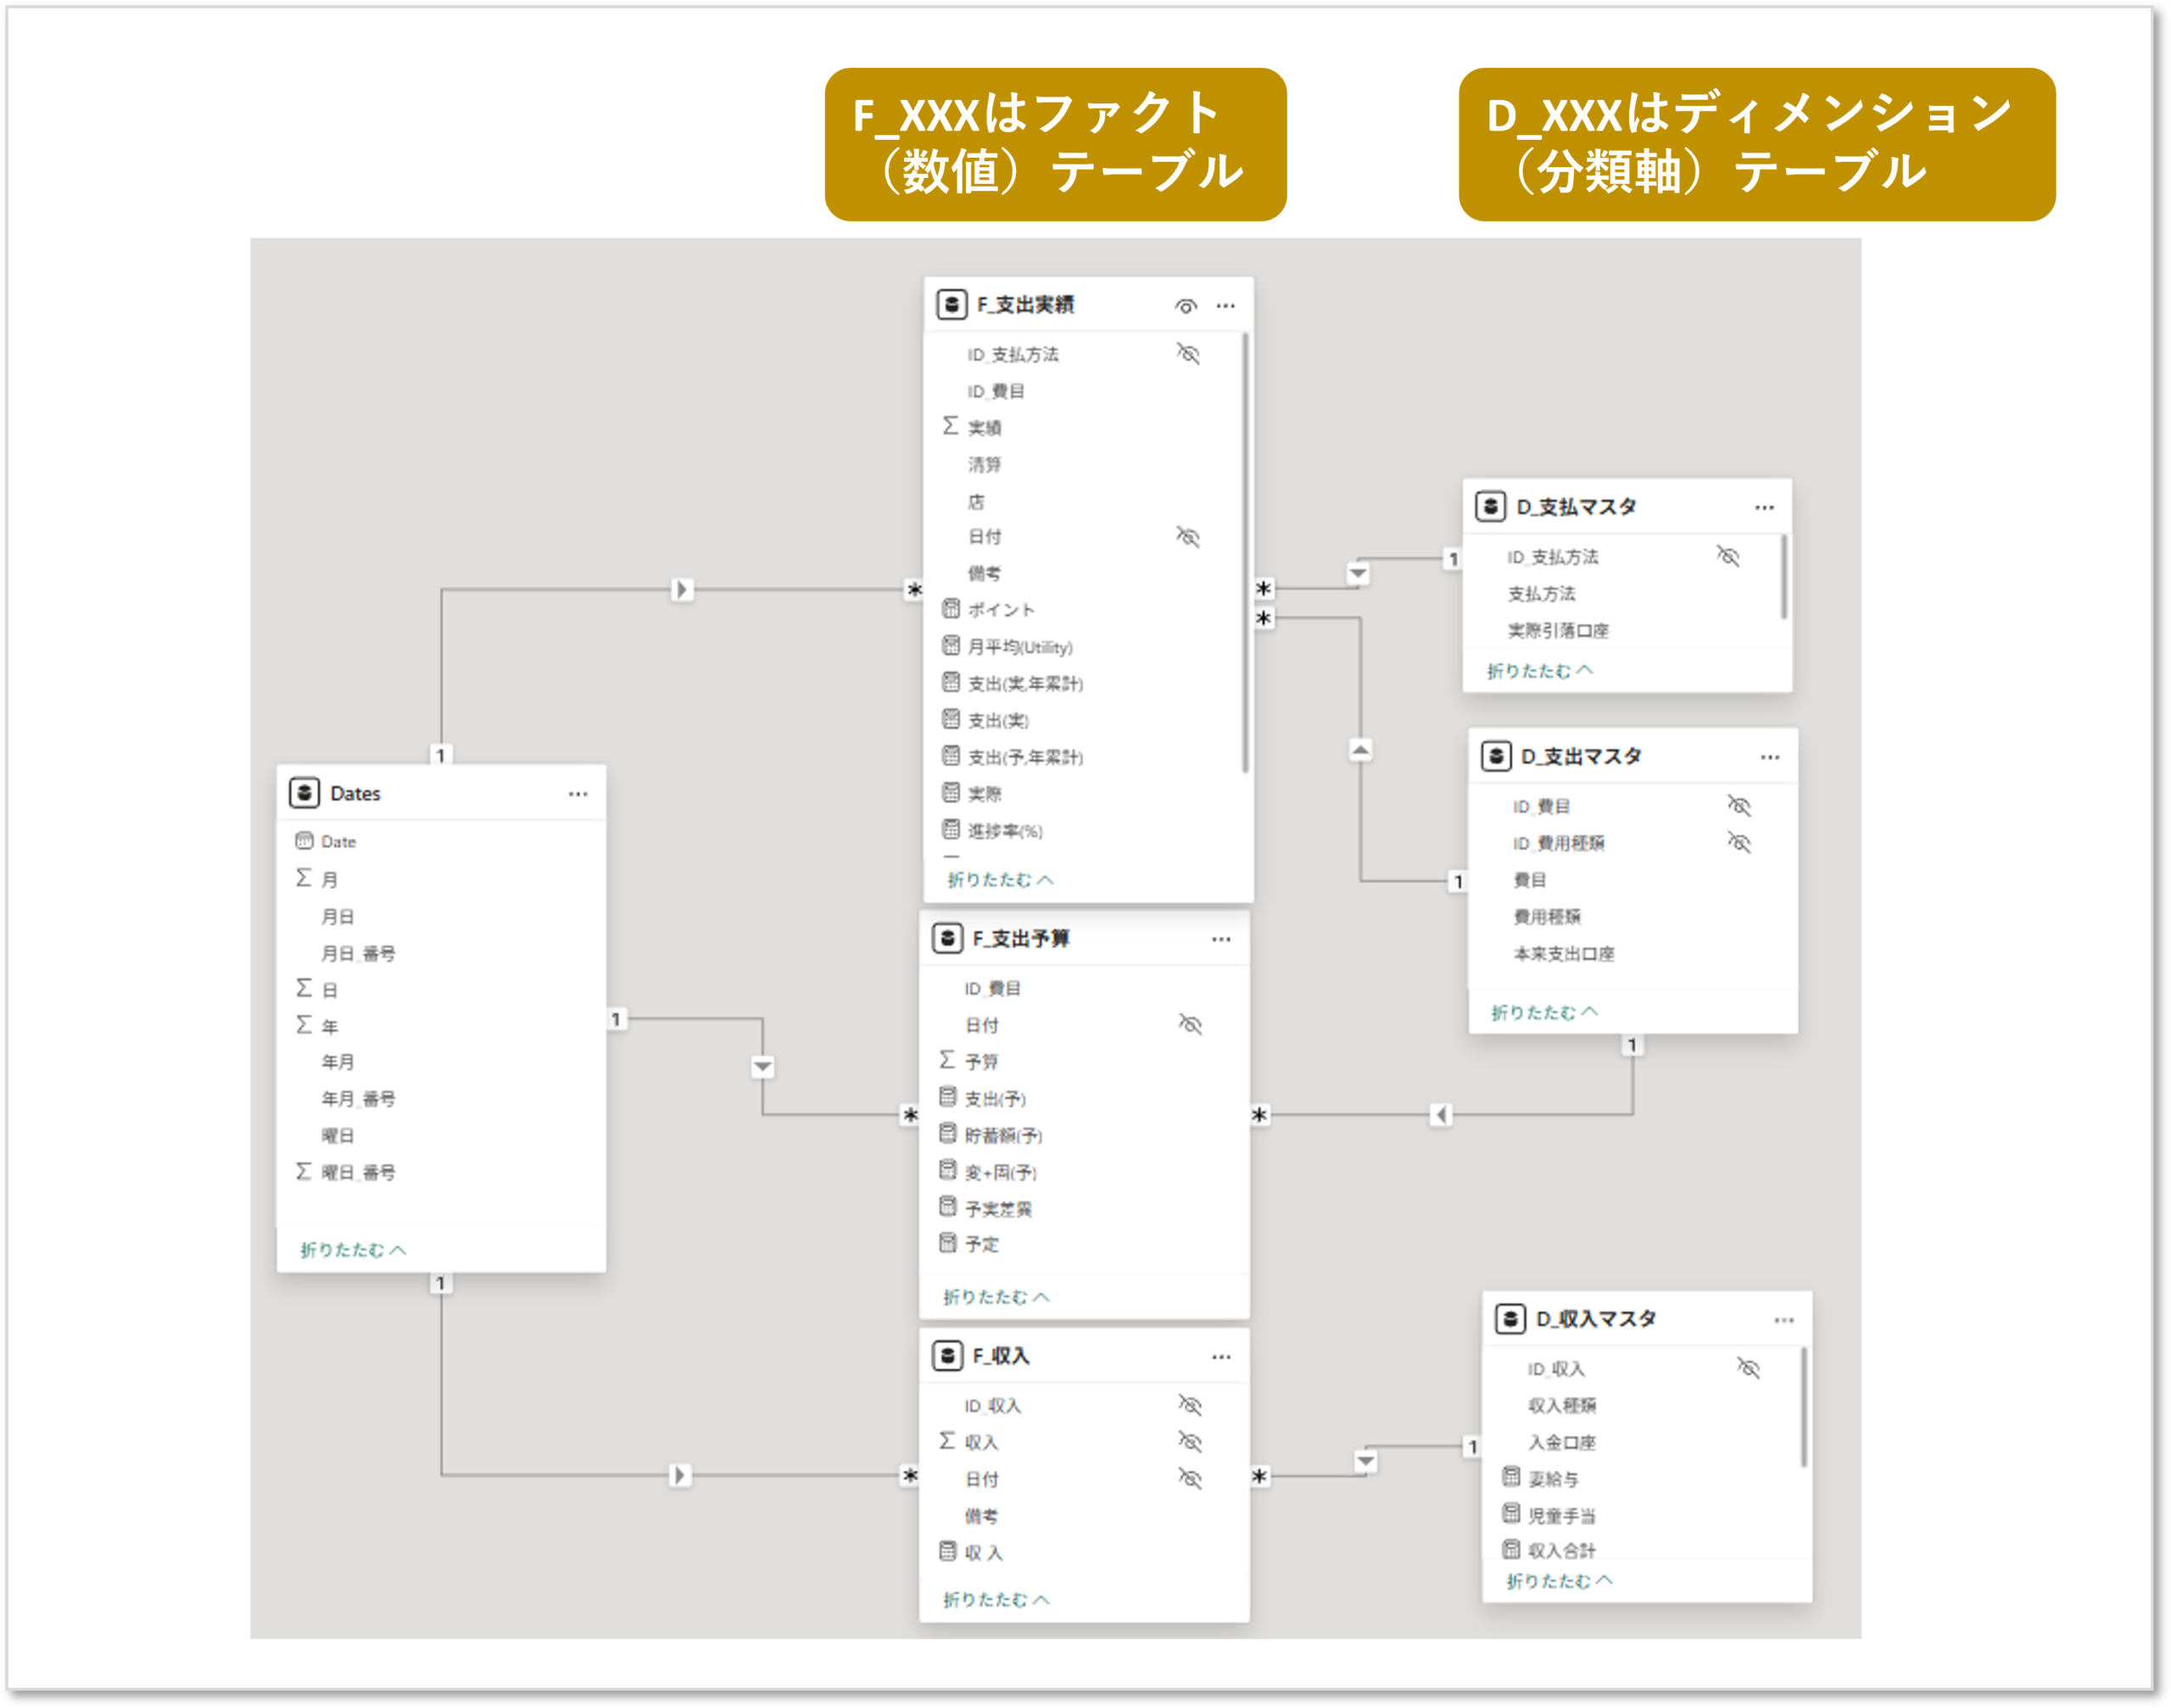Unhide ID_支払方法 in the D_支払マスタ table
Screen dimensions: 2171x1708
1728,556
